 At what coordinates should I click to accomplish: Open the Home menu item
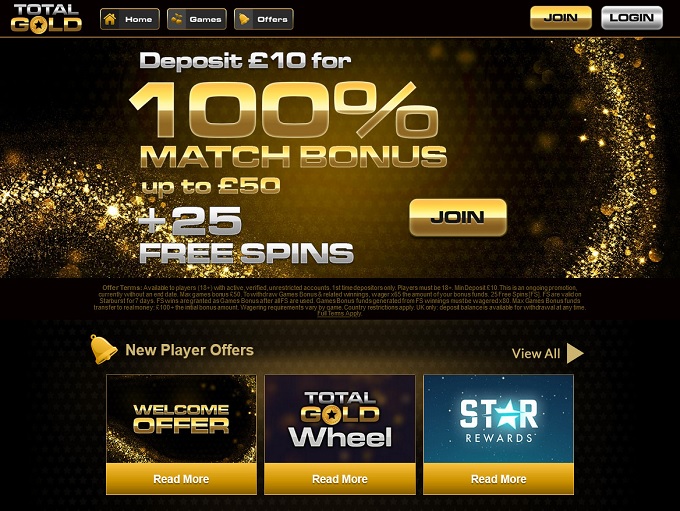point(130,19)
